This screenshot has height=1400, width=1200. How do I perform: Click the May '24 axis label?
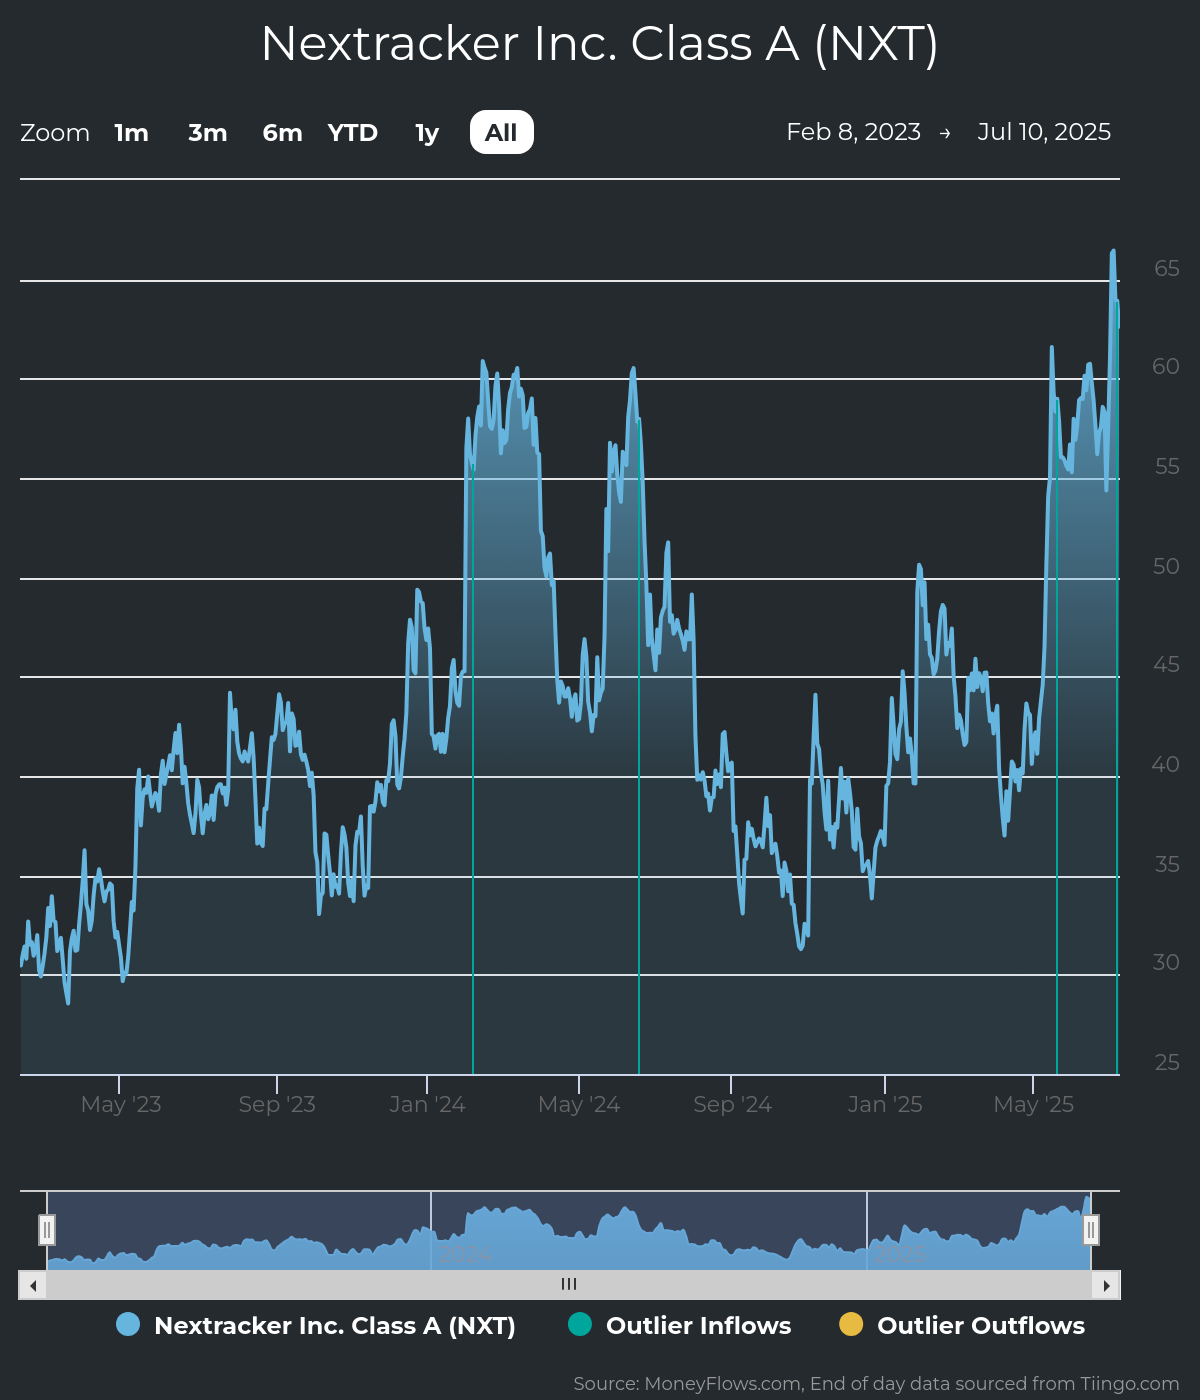click(x=579, y=1104)
